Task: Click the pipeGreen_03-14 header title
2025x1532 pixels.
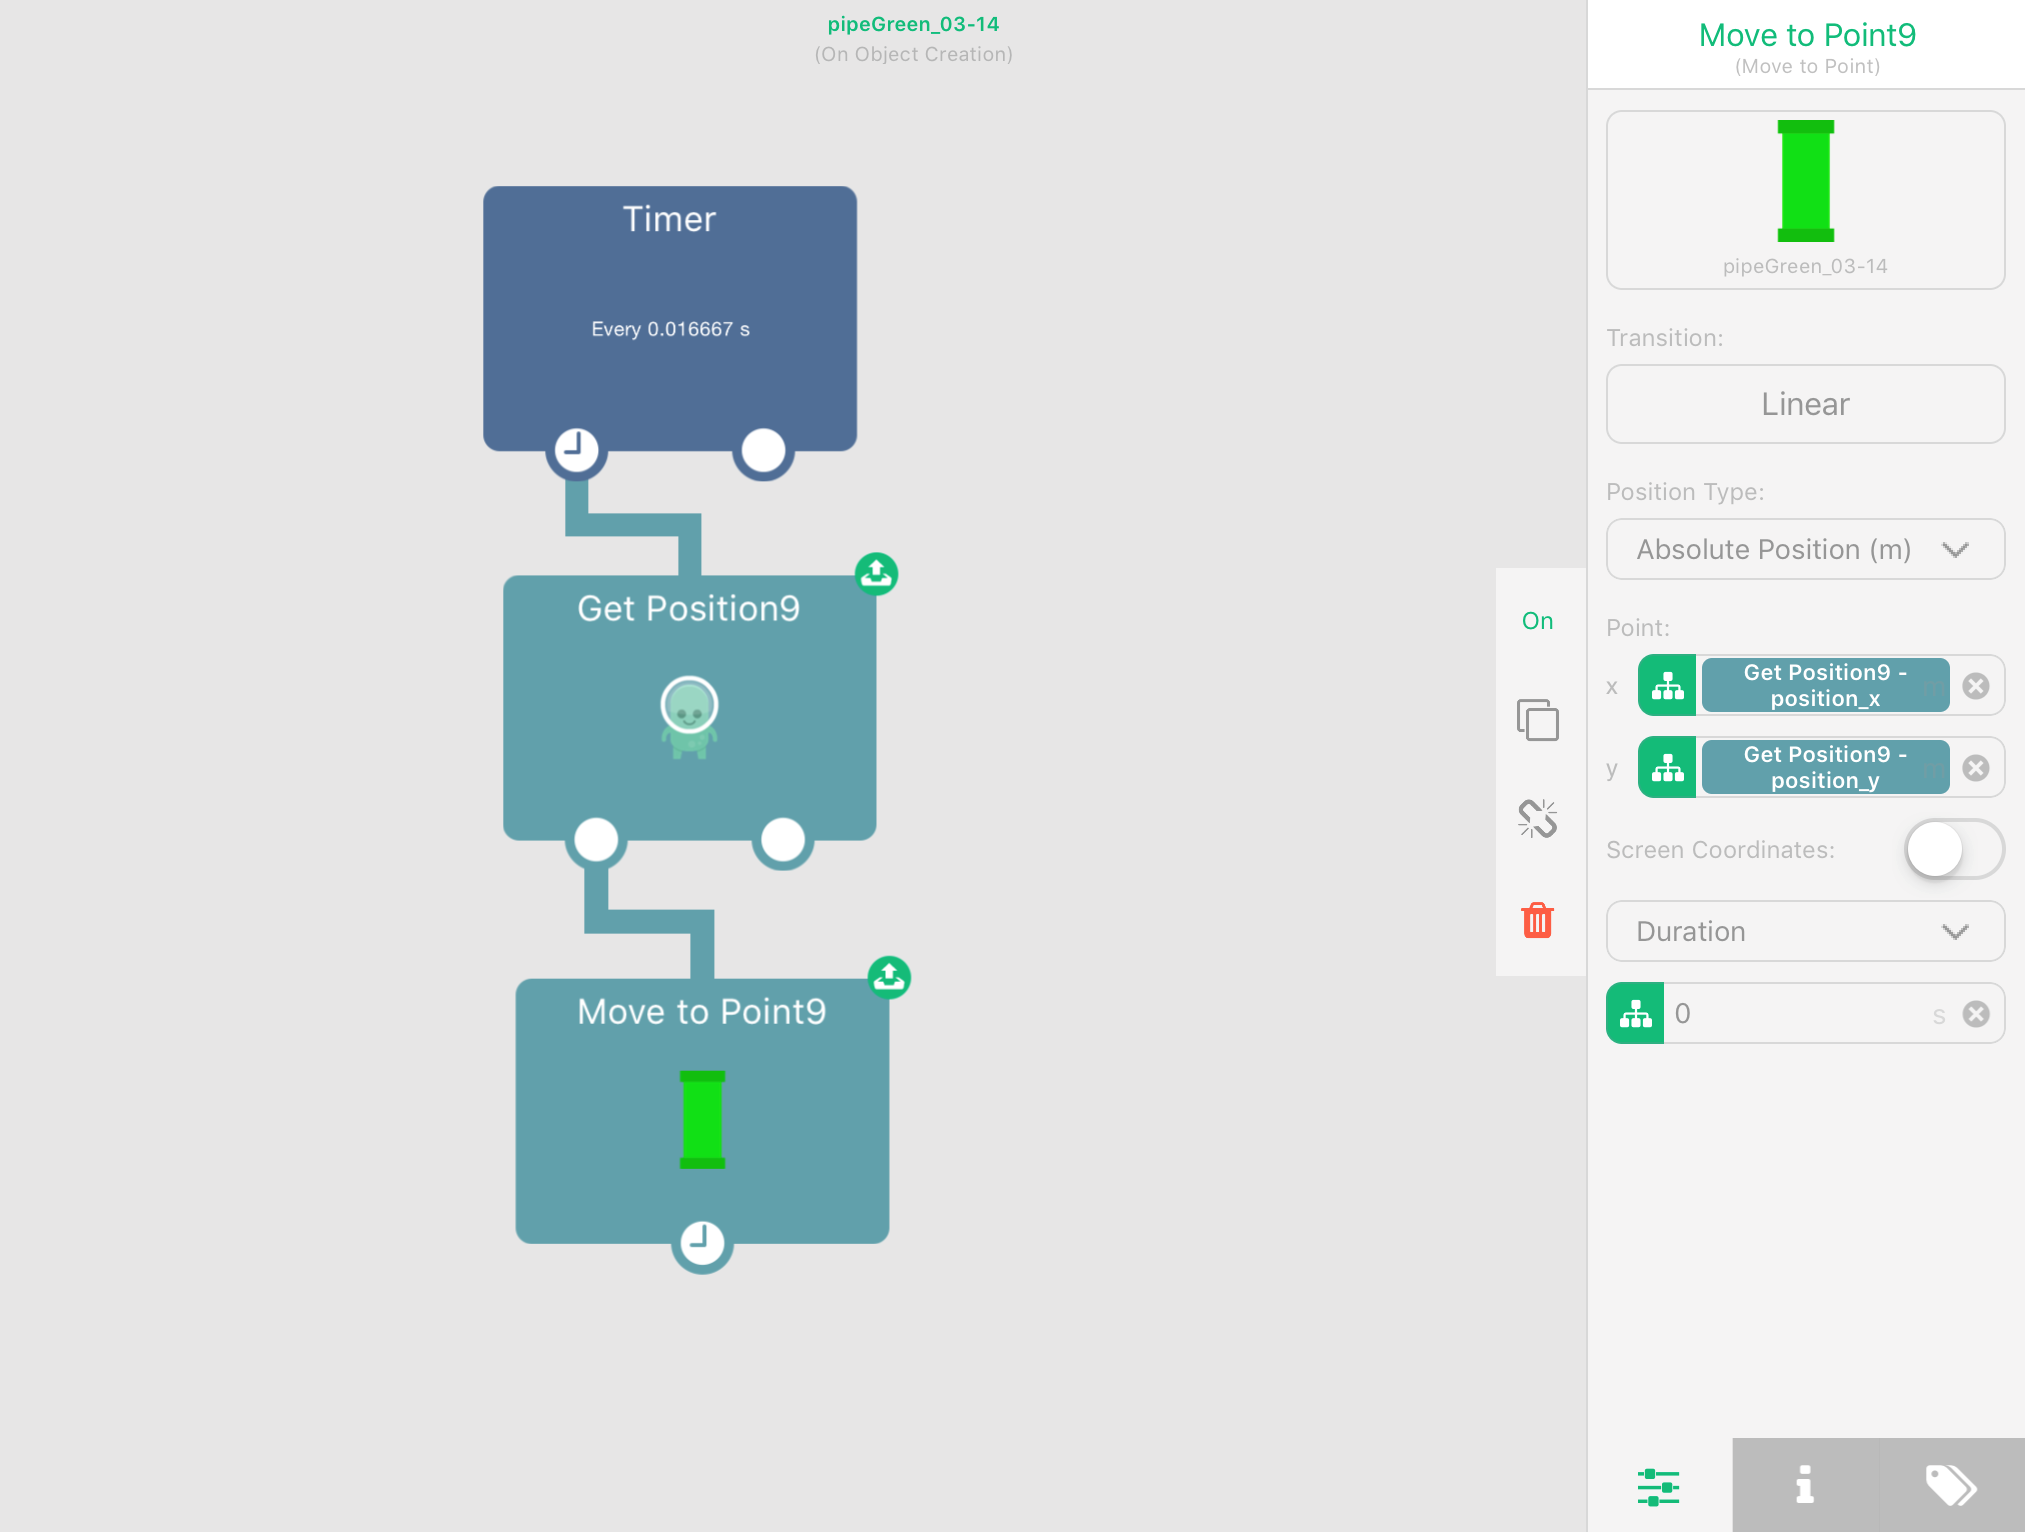Action: 913,24
